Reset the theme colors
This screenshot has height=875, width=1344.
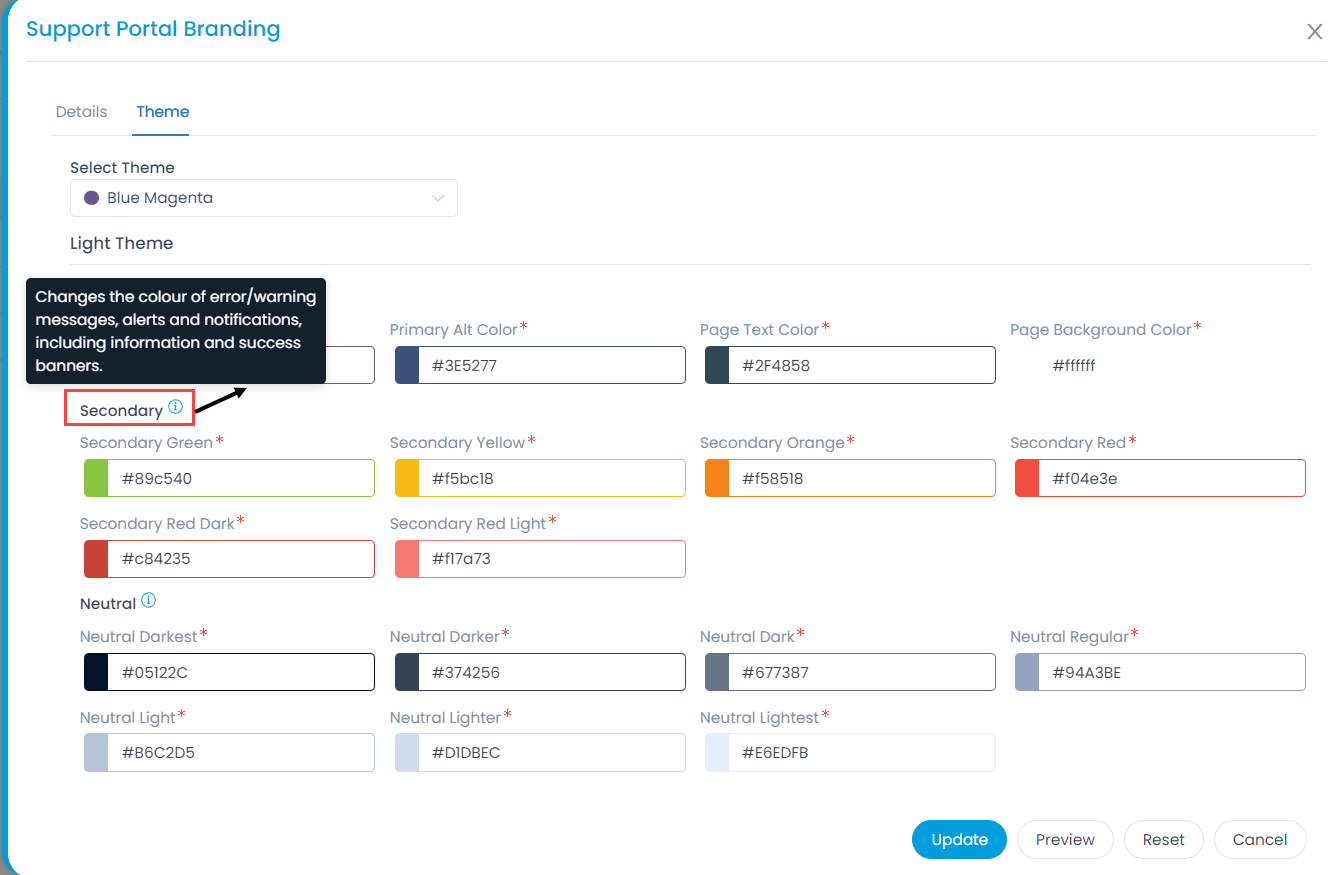(1163, 840)
